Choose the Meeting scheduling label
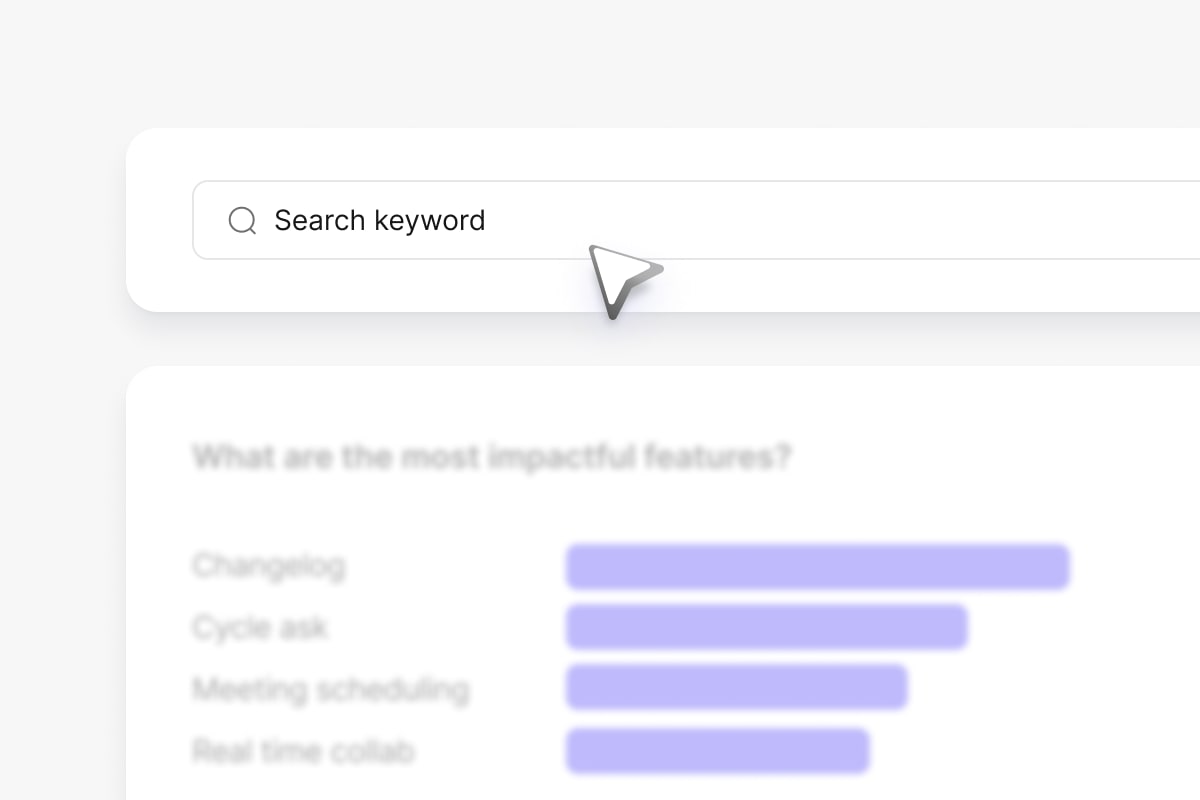Screen dimensions: 1200x800 point(331,689)
